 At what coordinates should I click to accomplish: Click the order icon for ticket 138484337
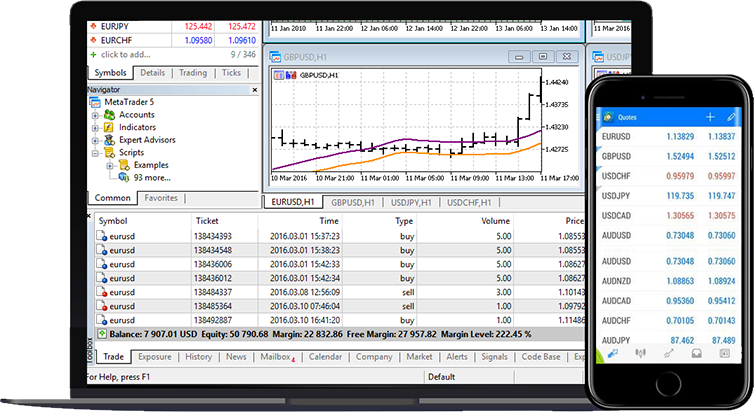[101, 292]
